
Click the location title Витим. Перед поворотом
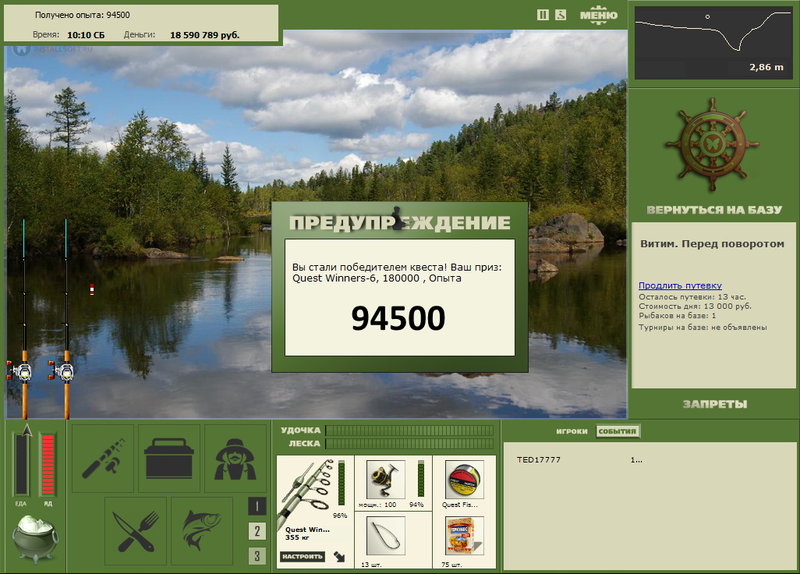point(712,244)
